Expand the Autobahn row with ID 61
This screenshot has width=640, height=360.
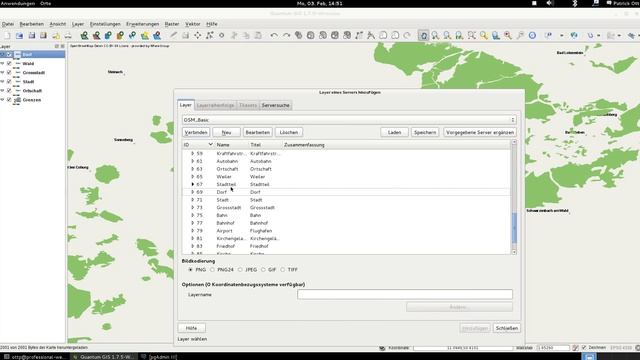tap(193, 161)
